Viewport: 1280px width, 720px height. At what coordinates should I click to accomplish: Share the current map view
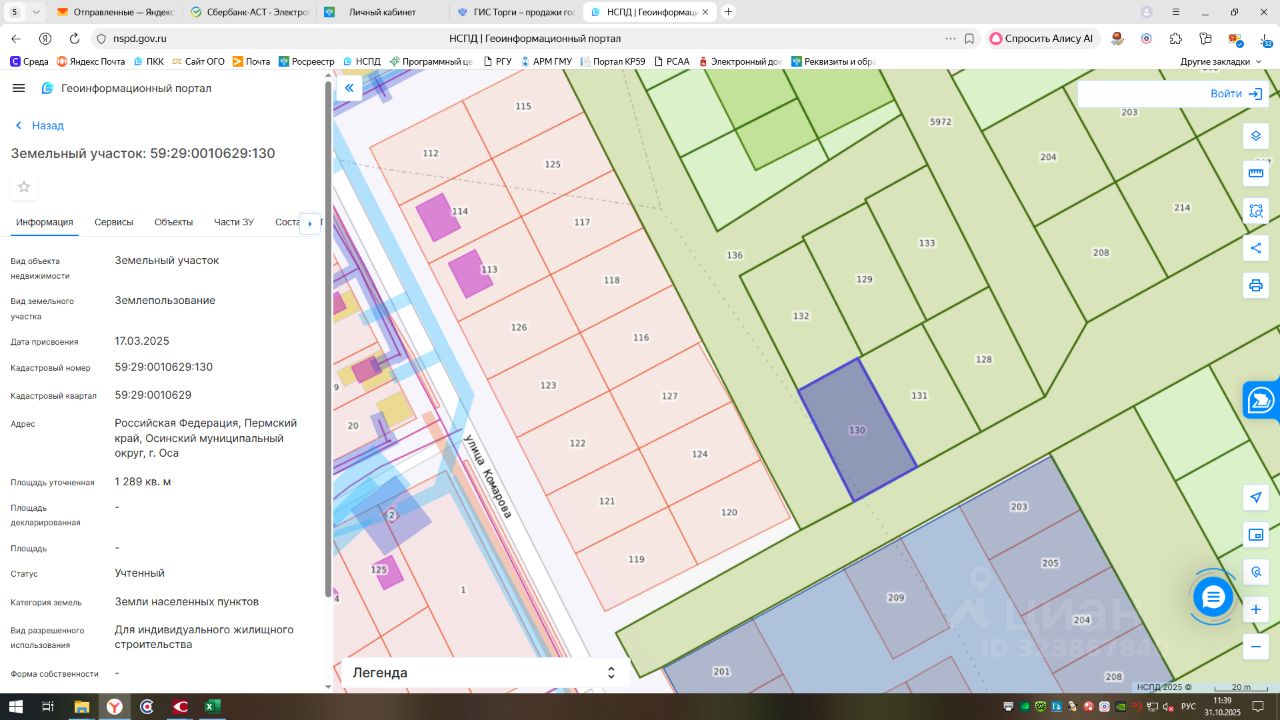coord(1256,248)
